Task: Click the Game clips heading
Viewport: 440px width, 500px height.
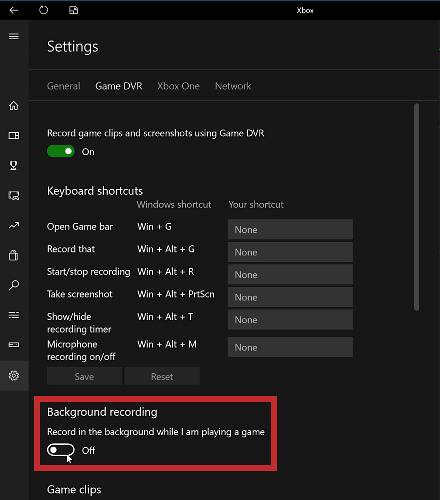Action: pos(74,489)
